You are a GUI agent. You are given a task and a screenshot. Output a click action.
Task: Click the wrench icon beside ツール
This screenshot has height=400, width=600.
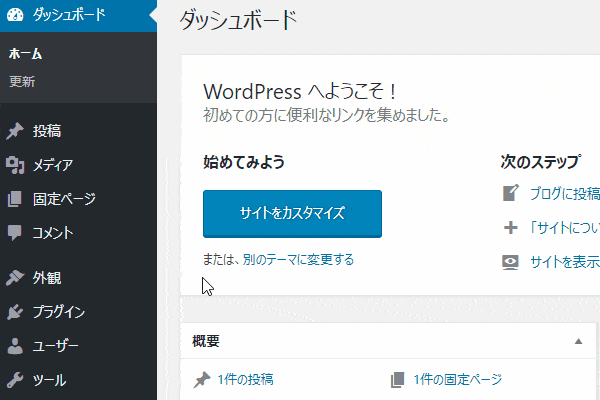(x=15, y=380)
